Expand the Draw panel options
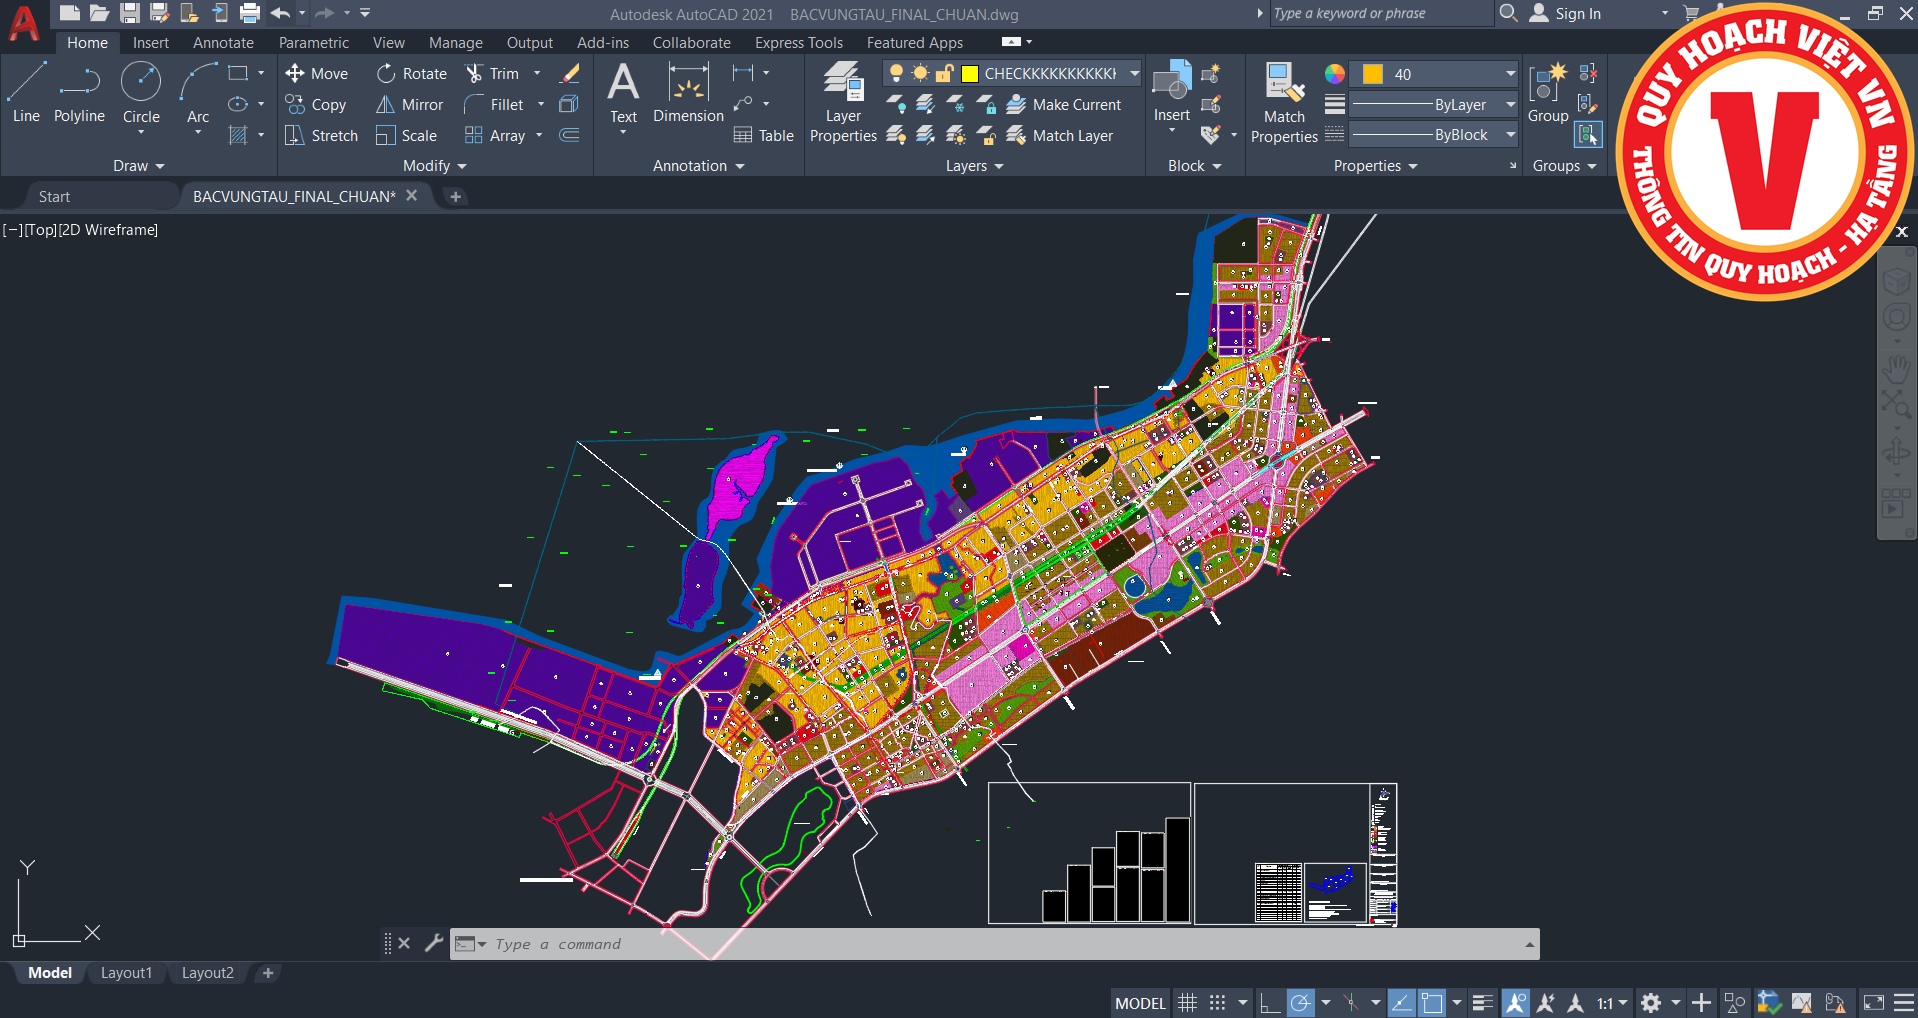 [x=138, y=166]
